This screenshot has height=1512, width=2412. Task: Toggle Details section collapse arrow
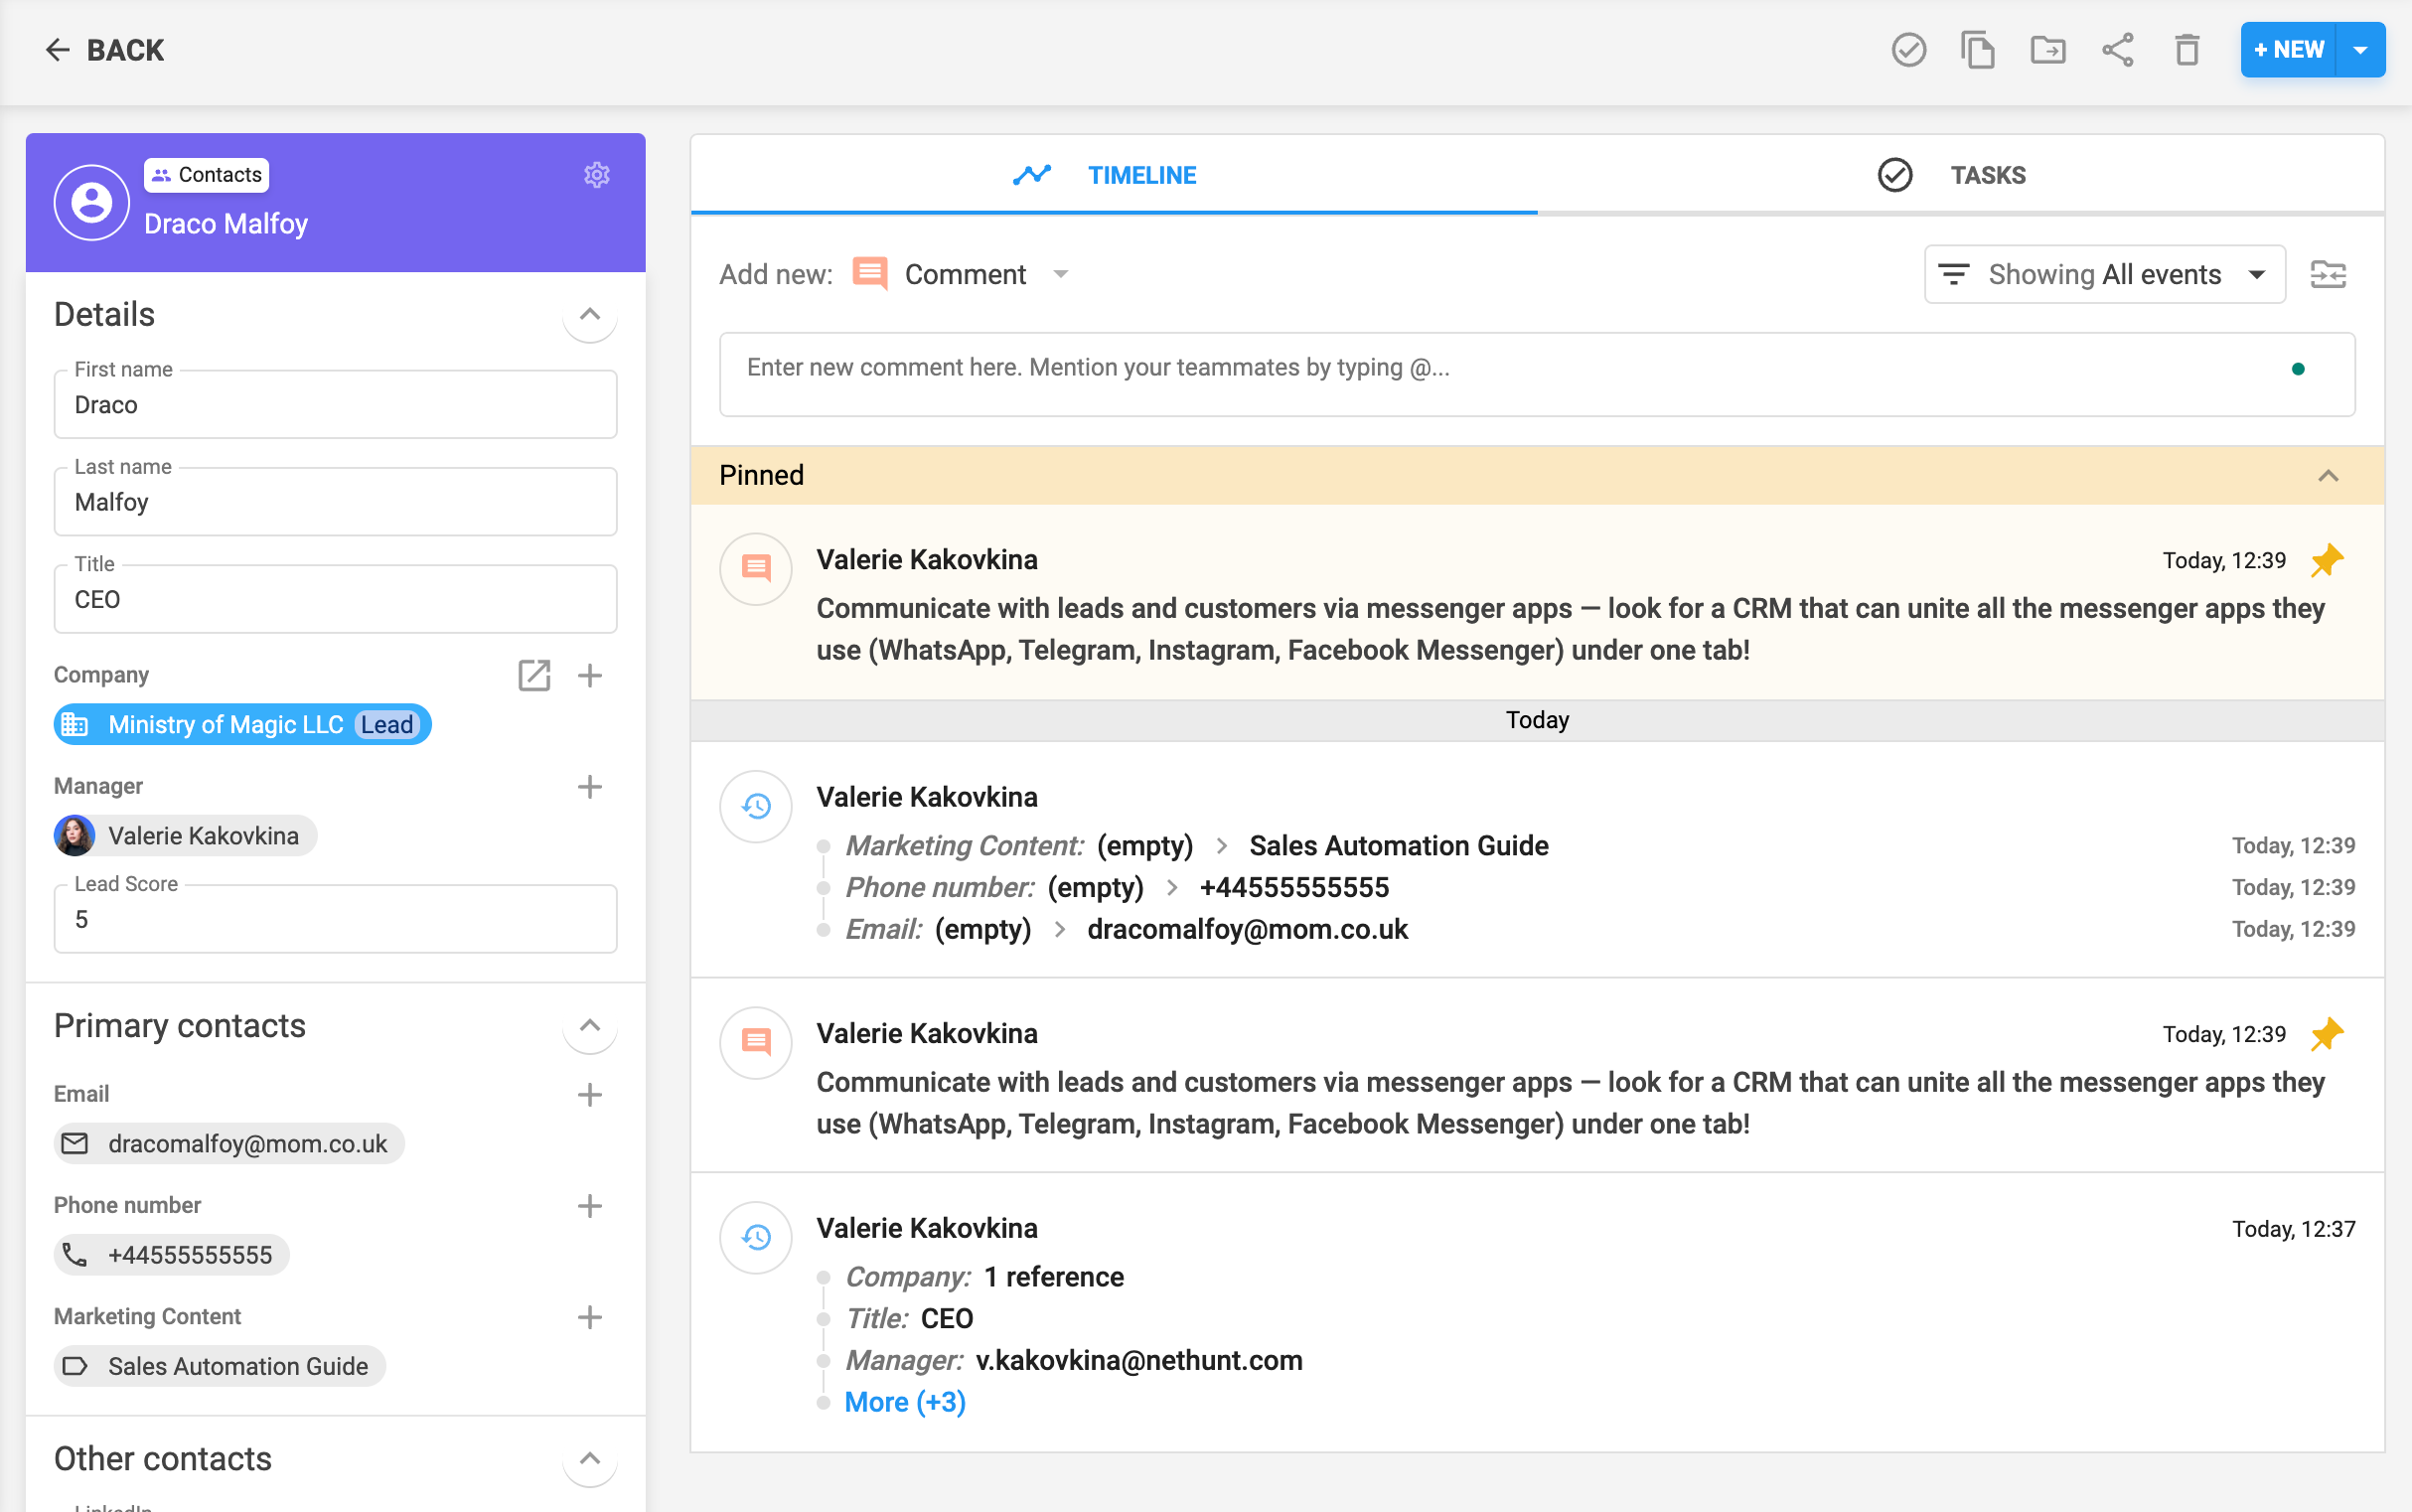coord(590,315)
